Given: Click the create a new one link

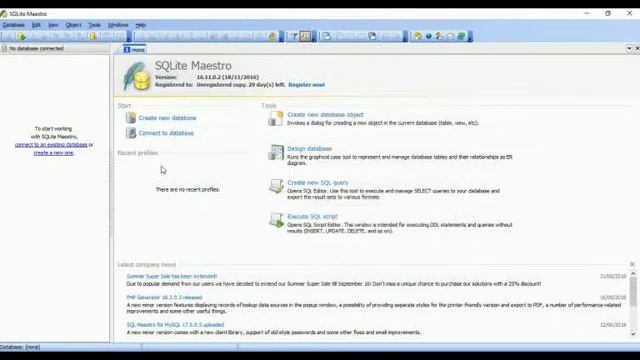Looking at the screenshot, I should coord(53,153).
